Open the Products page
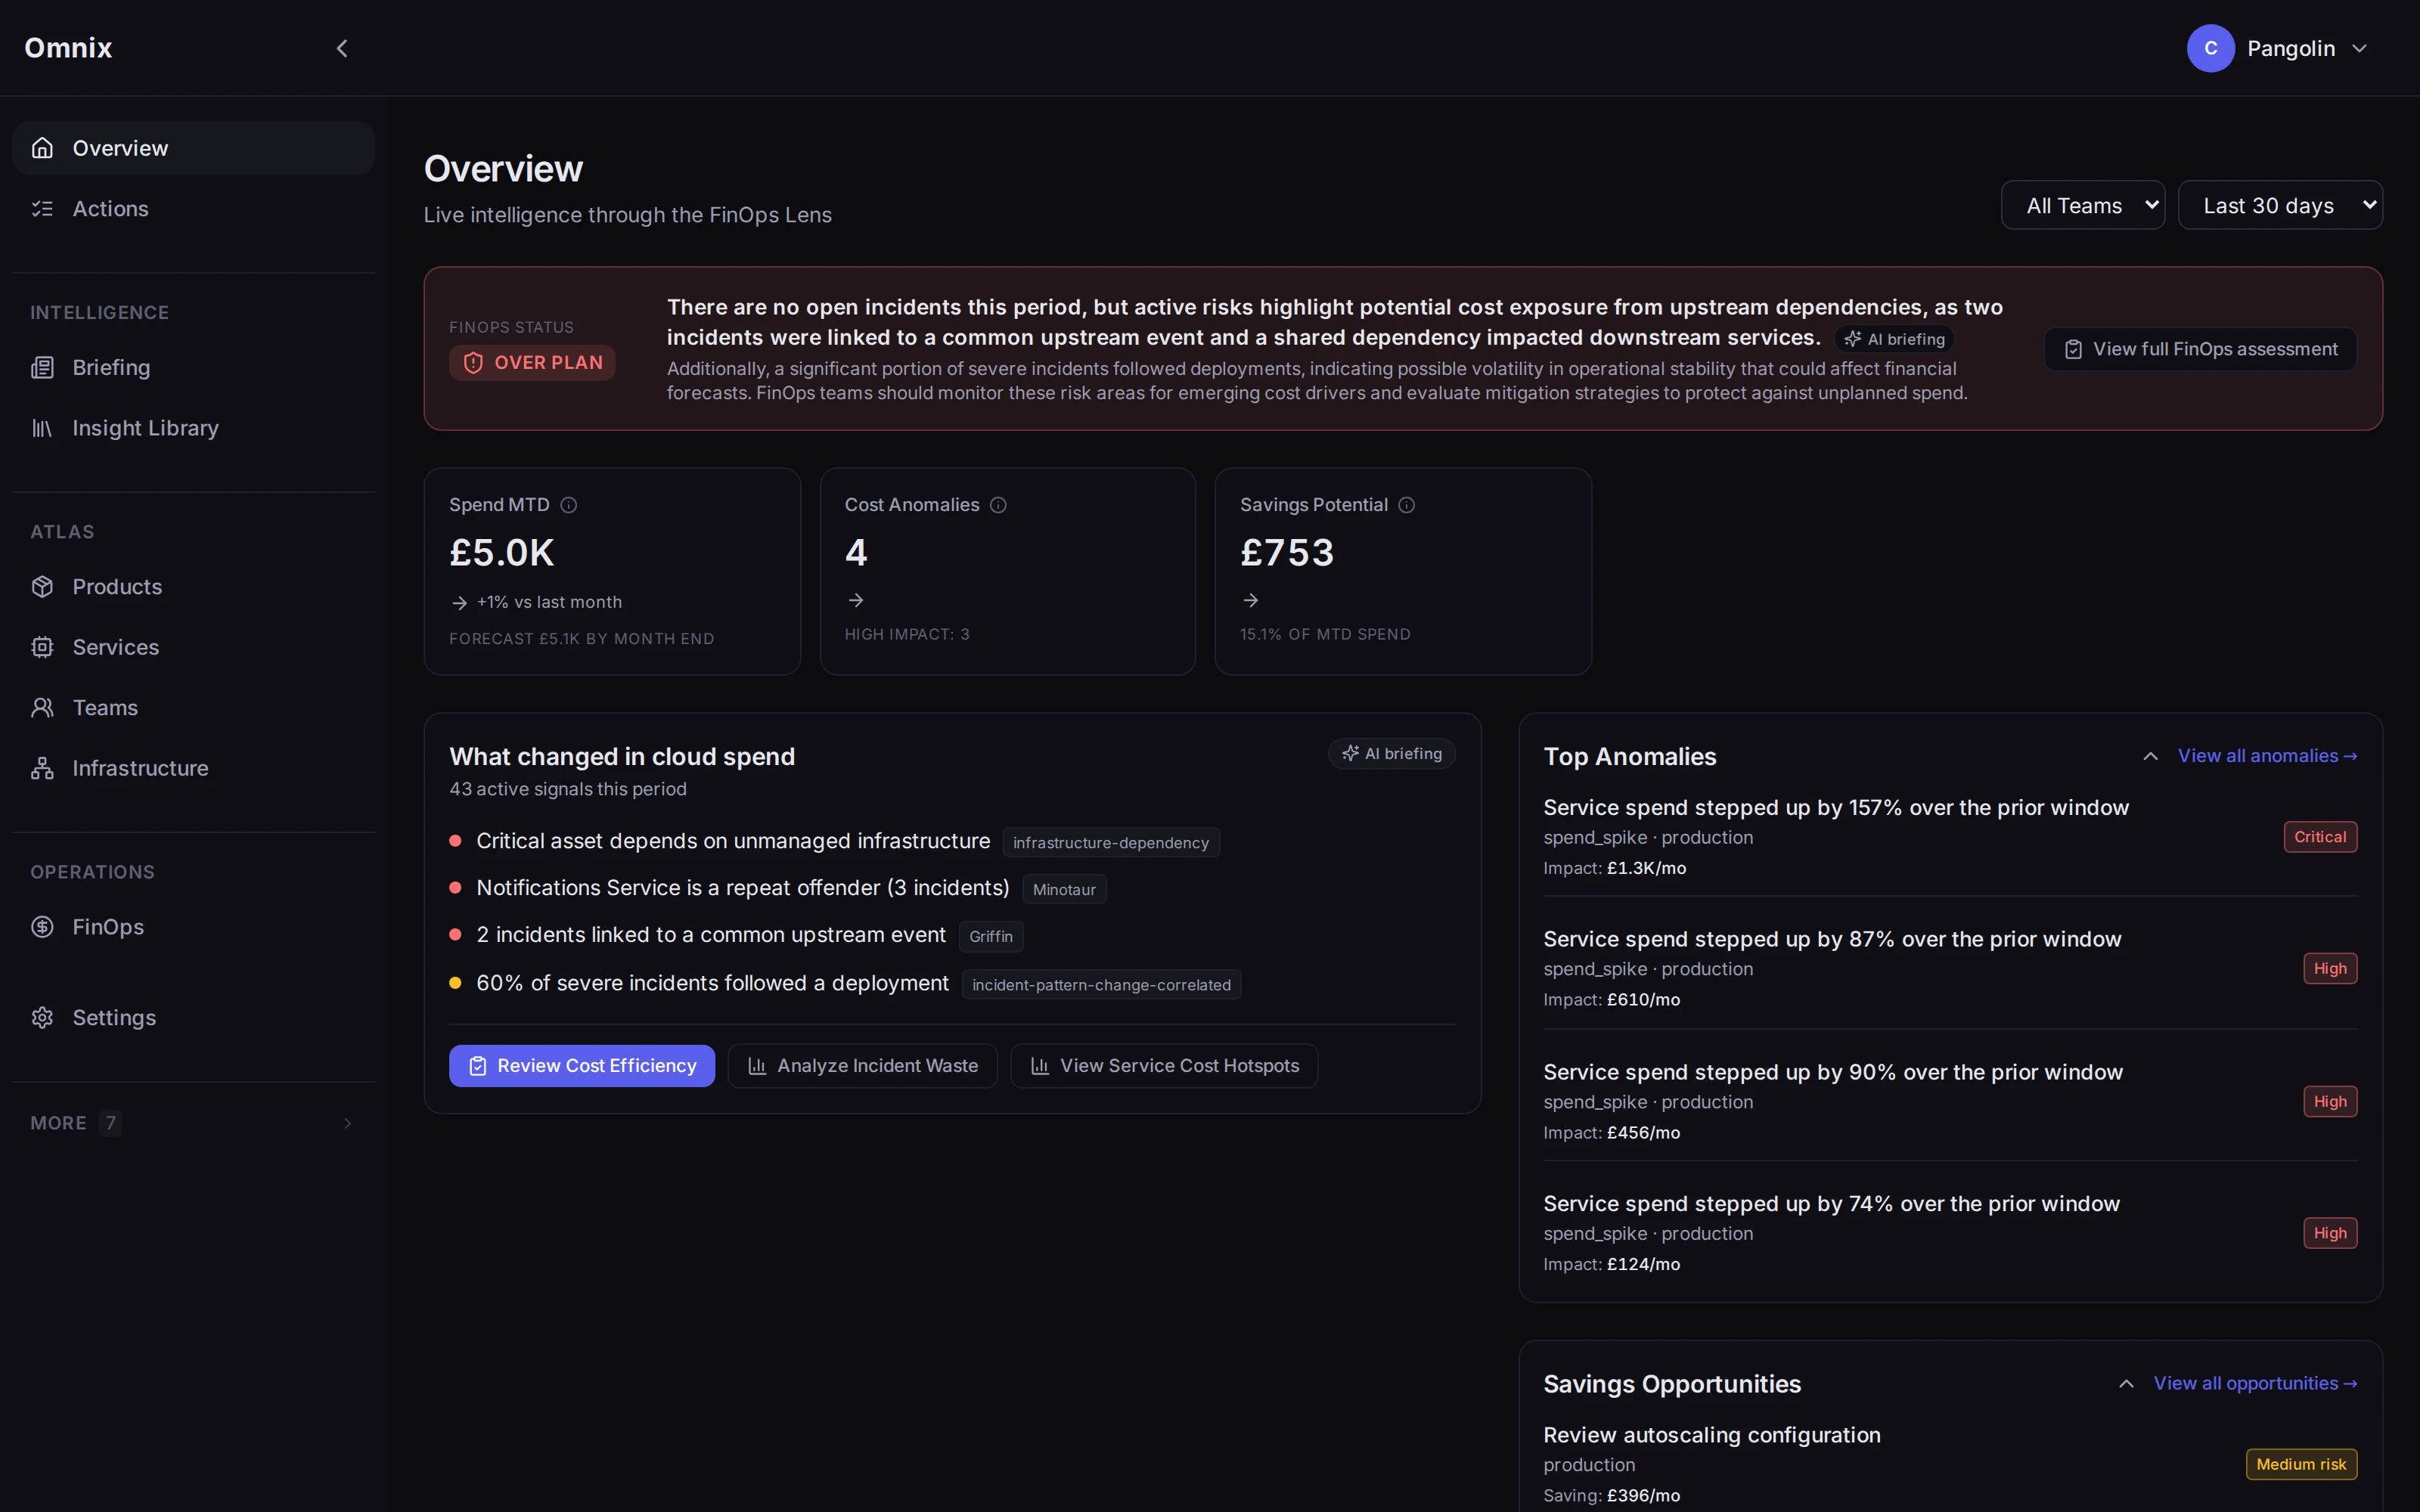Viewport: 2420px width, 1512px height. coord(193,587)
